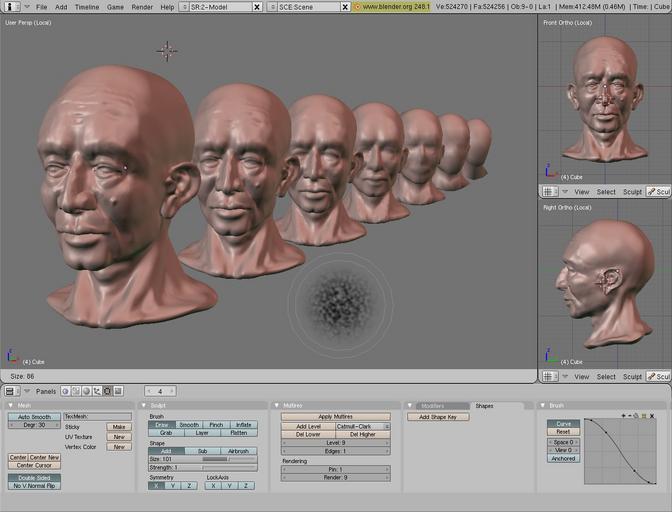Click the zoom-in plus icon above brush curve

[623, 414]
